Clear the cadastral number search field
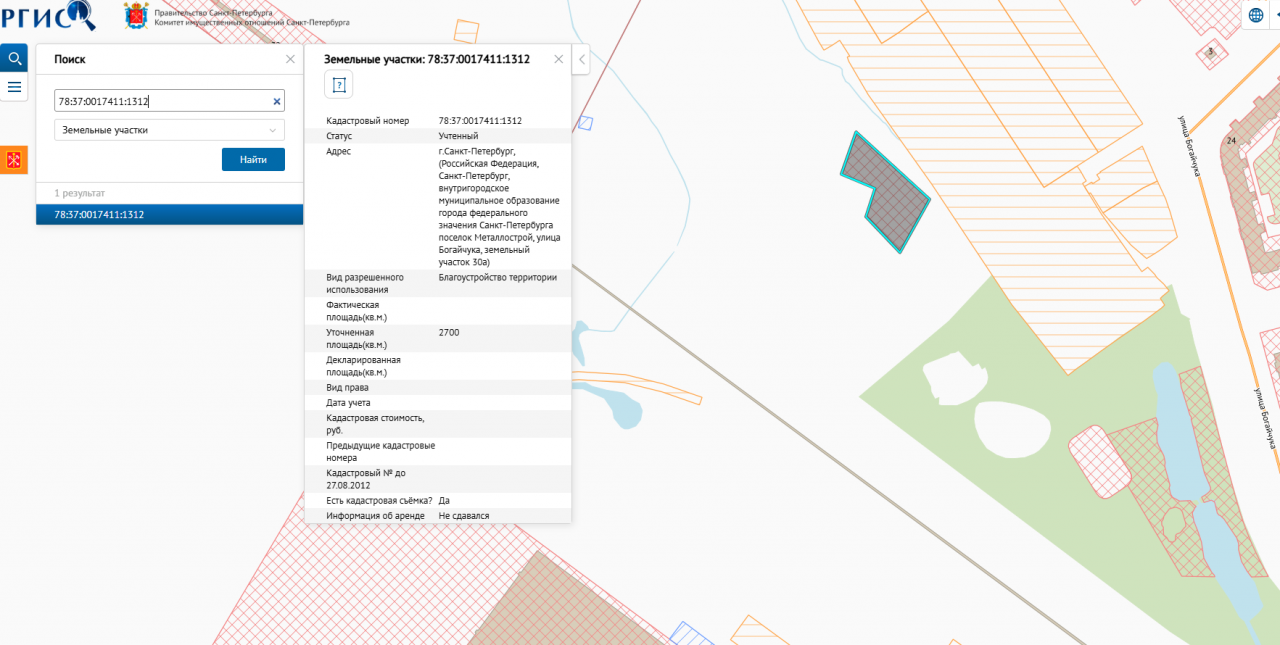Image resolution: width=1280 pixels, height=645 pixels. 277,101
